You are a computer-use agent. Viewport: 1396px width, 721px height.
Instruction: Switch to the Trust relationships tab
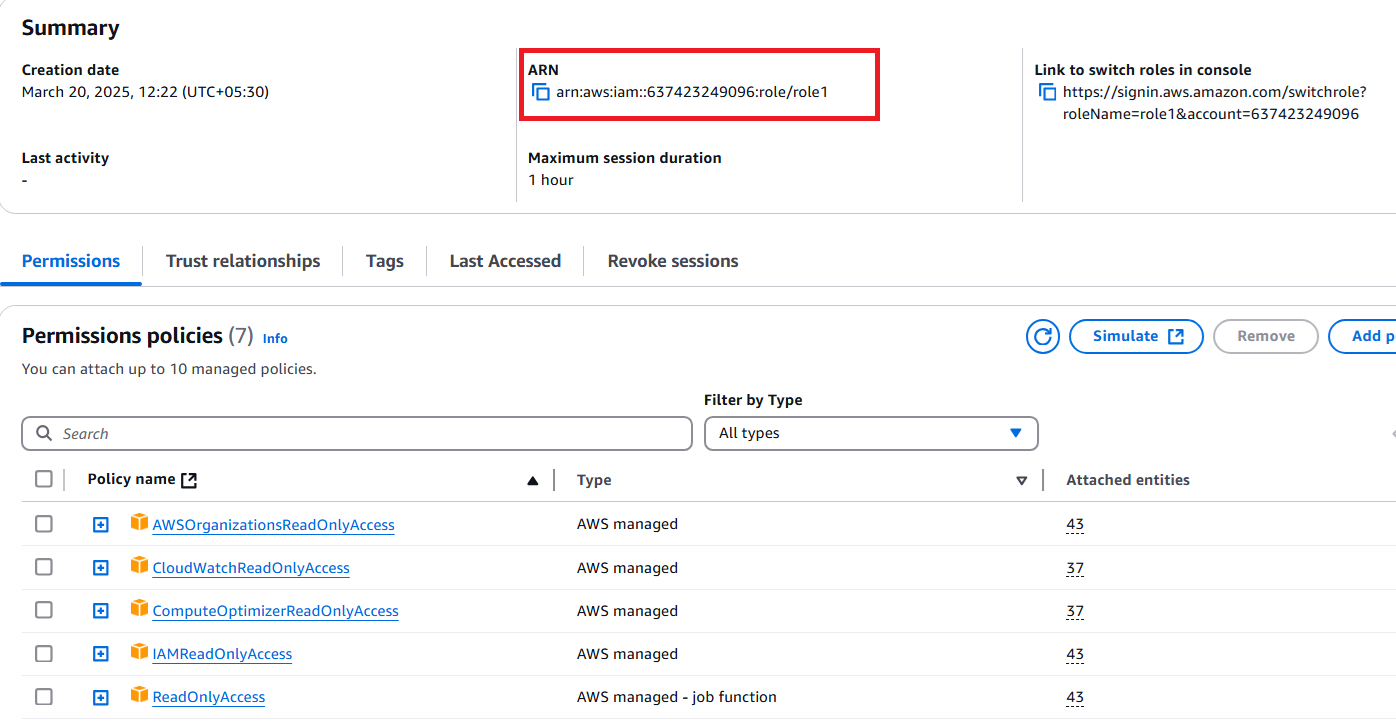click(x=243, y=261)
